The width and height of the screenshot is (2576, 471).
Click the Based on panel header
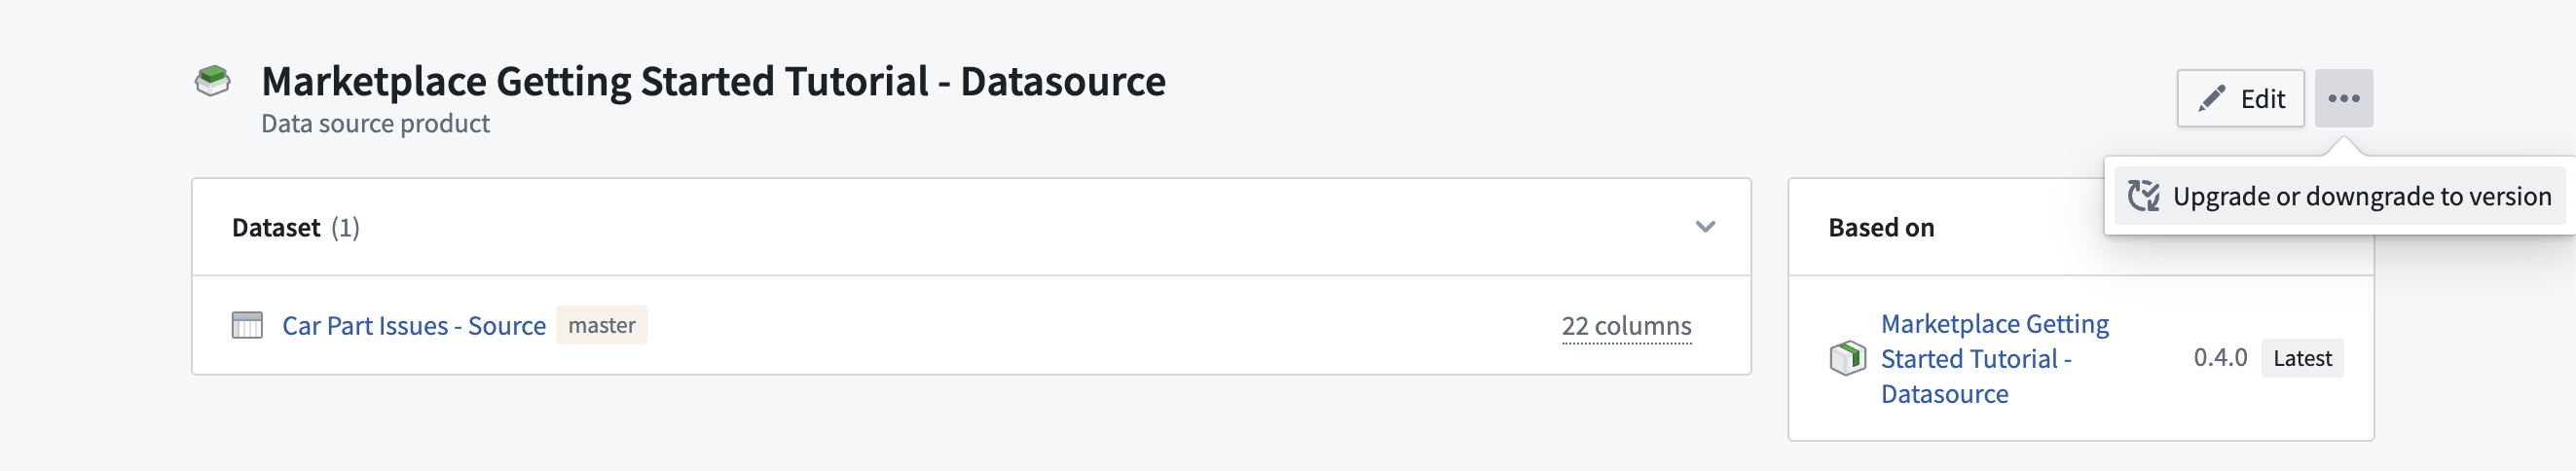pos(1881,228)
